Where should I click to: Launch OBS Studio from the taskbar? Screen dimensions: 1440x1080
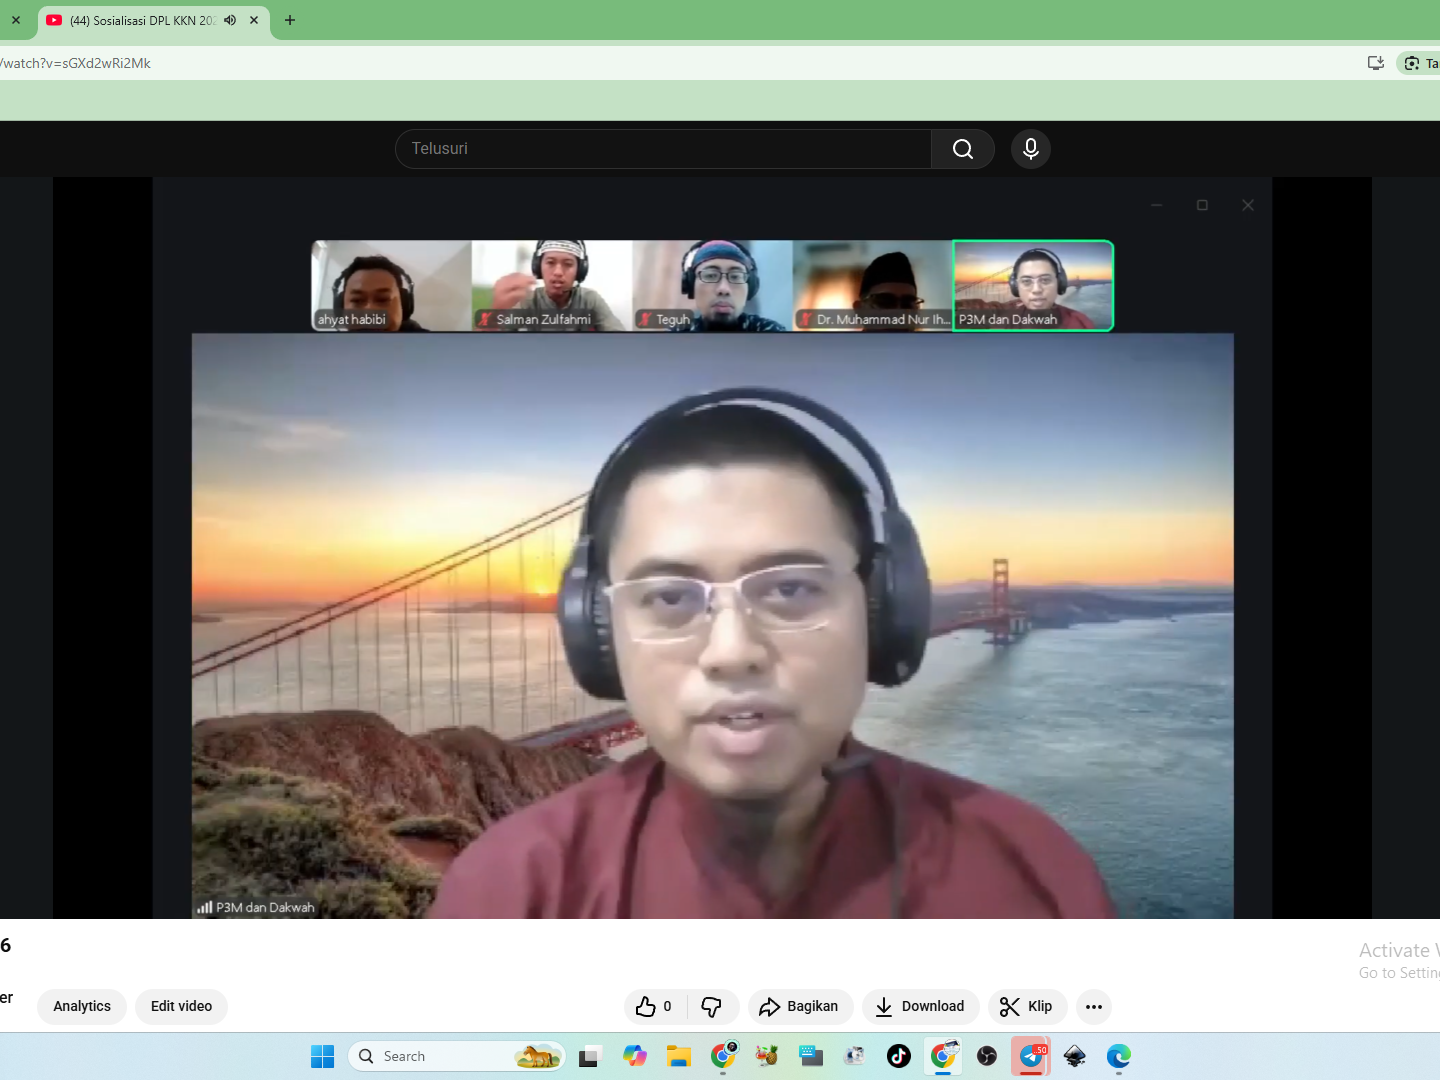pyautogui.click(x=987, y=1056)
